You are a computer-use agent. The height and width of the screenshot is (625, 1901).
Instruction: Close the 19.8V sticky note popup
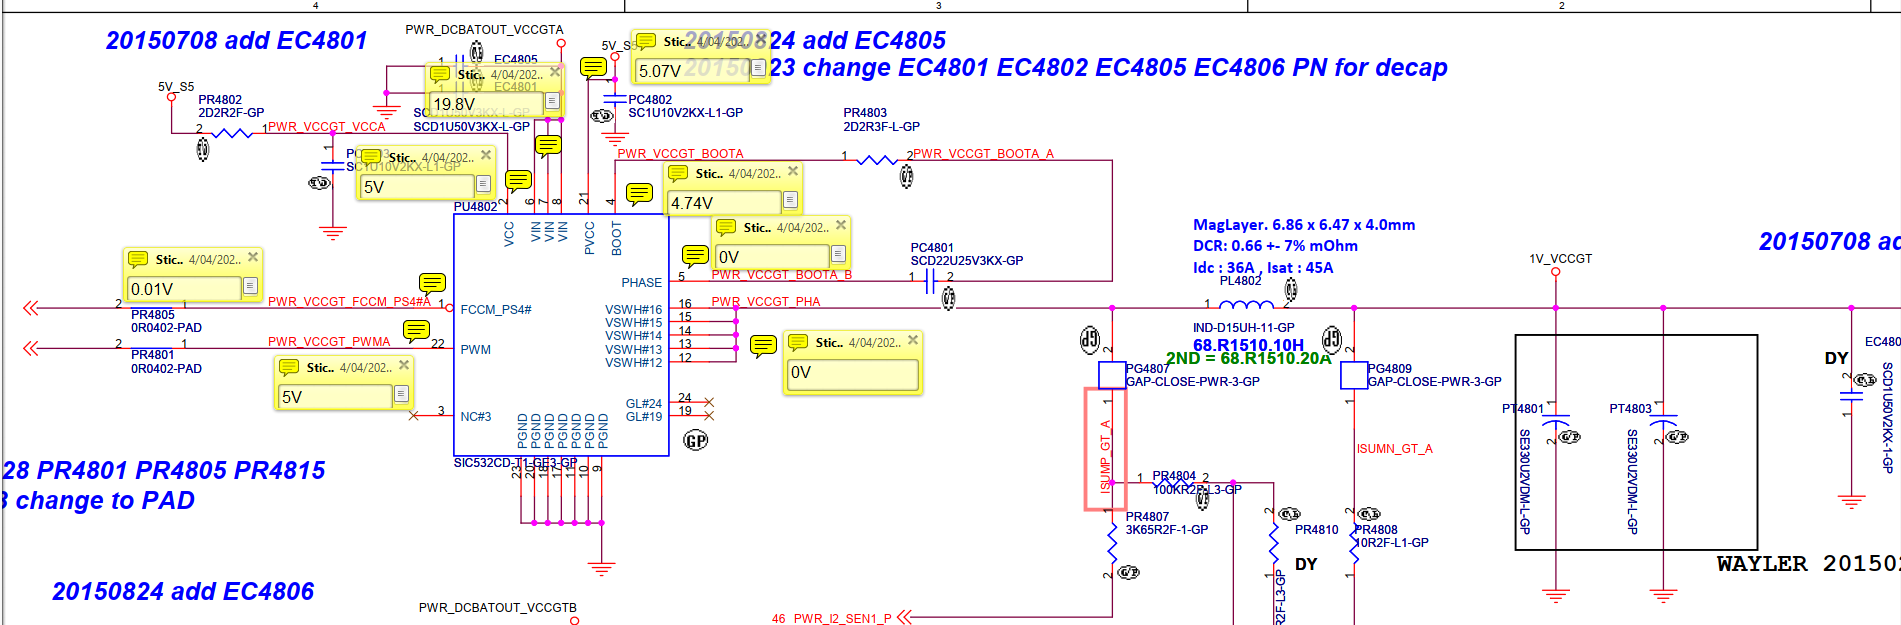(x=555, y=72)
